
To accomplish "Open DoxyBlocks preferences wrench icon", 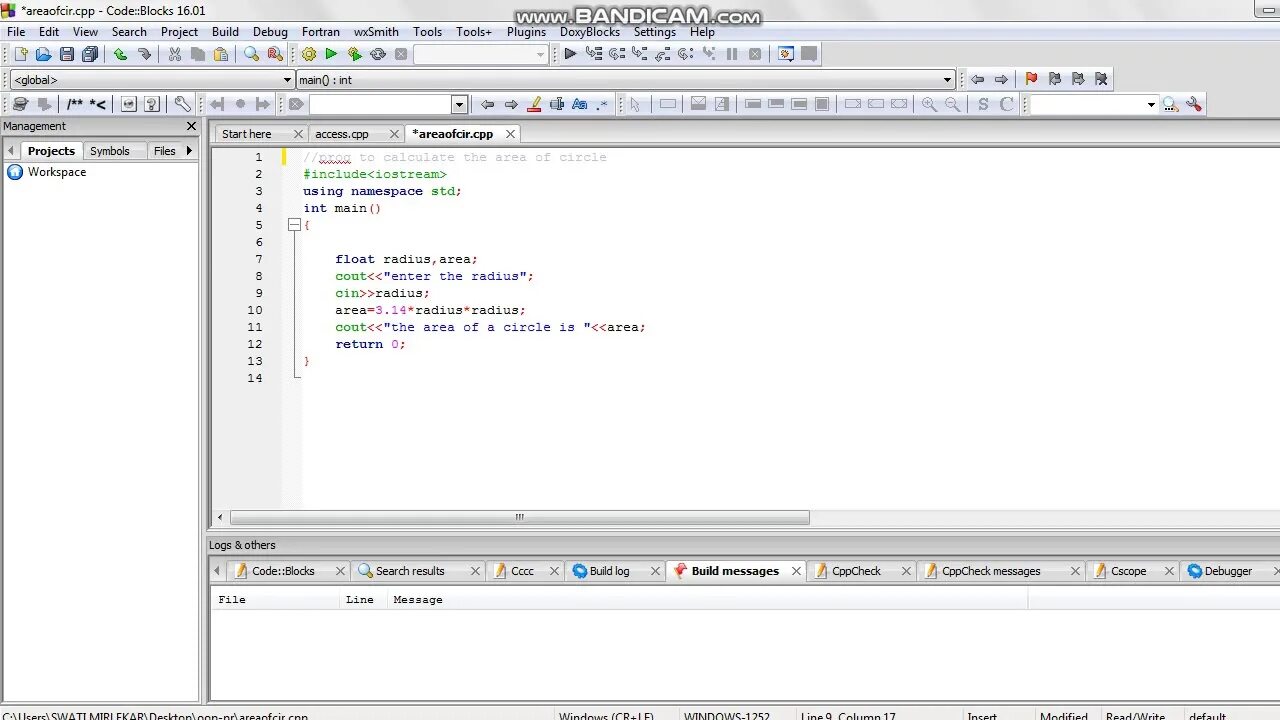I will 182,104.
